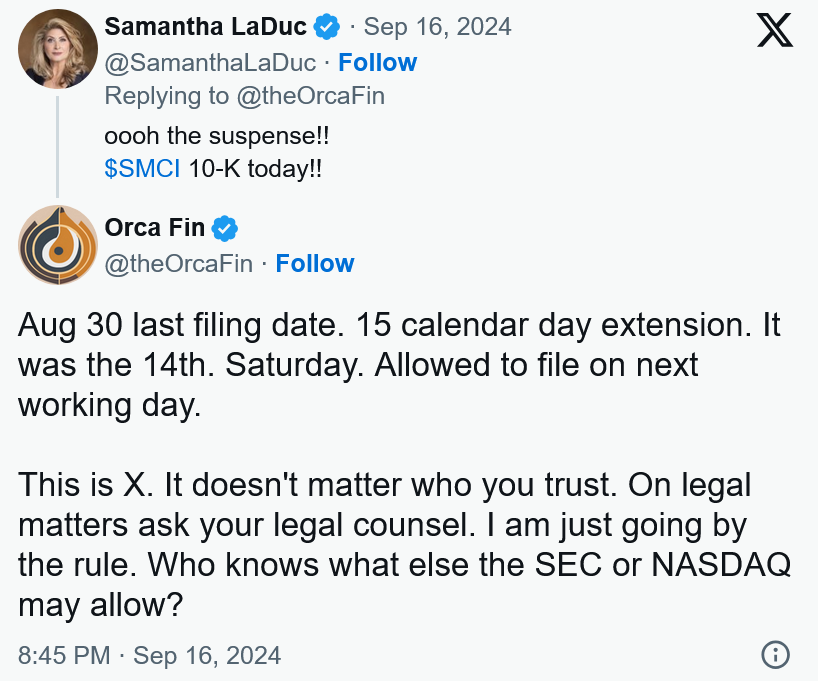
Task: Click the X logo icon
Action: coord(775,30)
